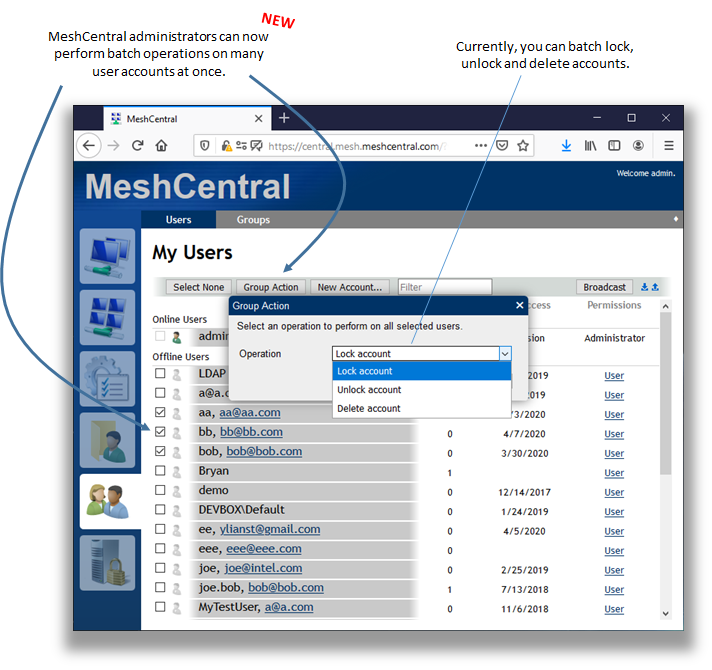Image resolution: width=712 pixels, height=670 pixels.
Task: Open ylianst@gmail.com email link
Action: (270, 529)
